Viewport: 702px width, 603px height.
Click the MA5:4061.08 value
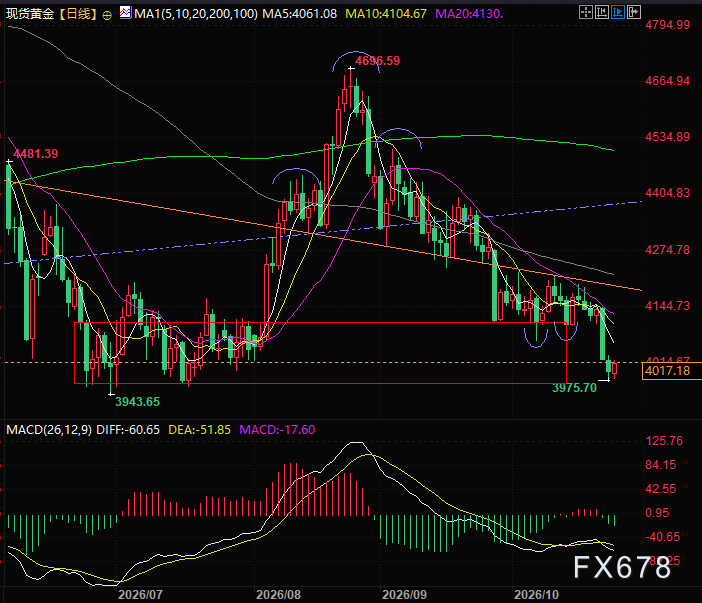[300, 14]
